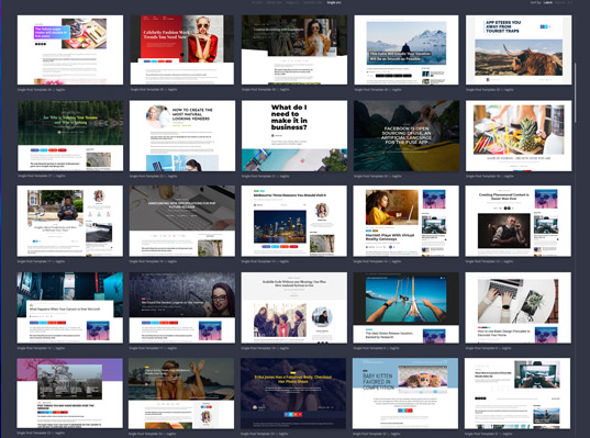Sort templates by Latest
590x438 pixels.
(x=548, y=2)
